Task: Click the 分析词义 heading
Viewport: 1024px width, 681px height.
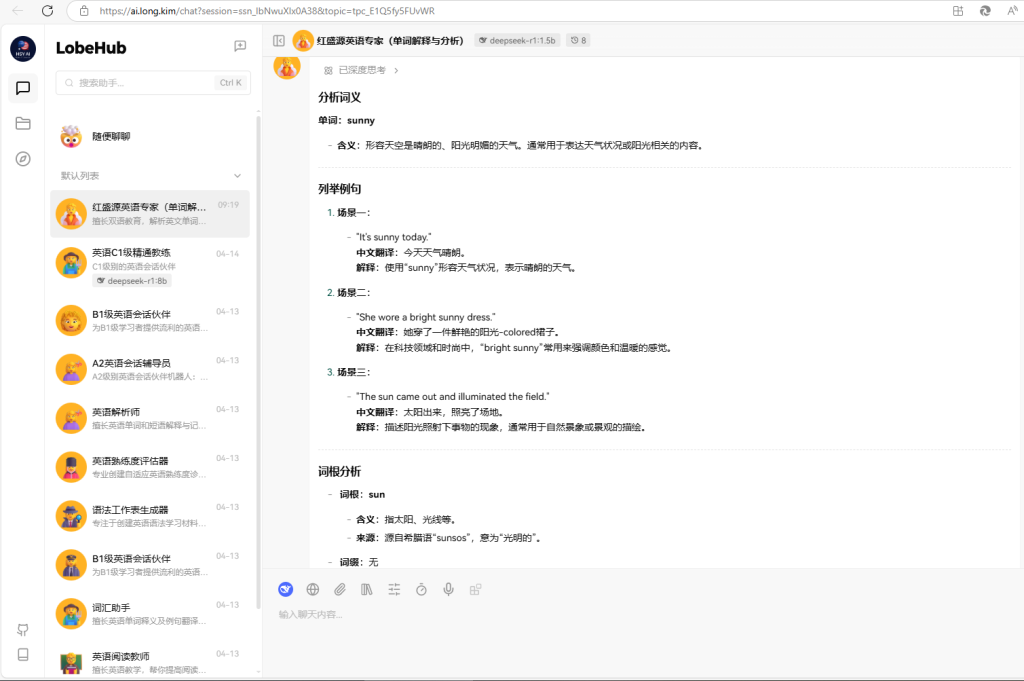Action: [340, 97]
